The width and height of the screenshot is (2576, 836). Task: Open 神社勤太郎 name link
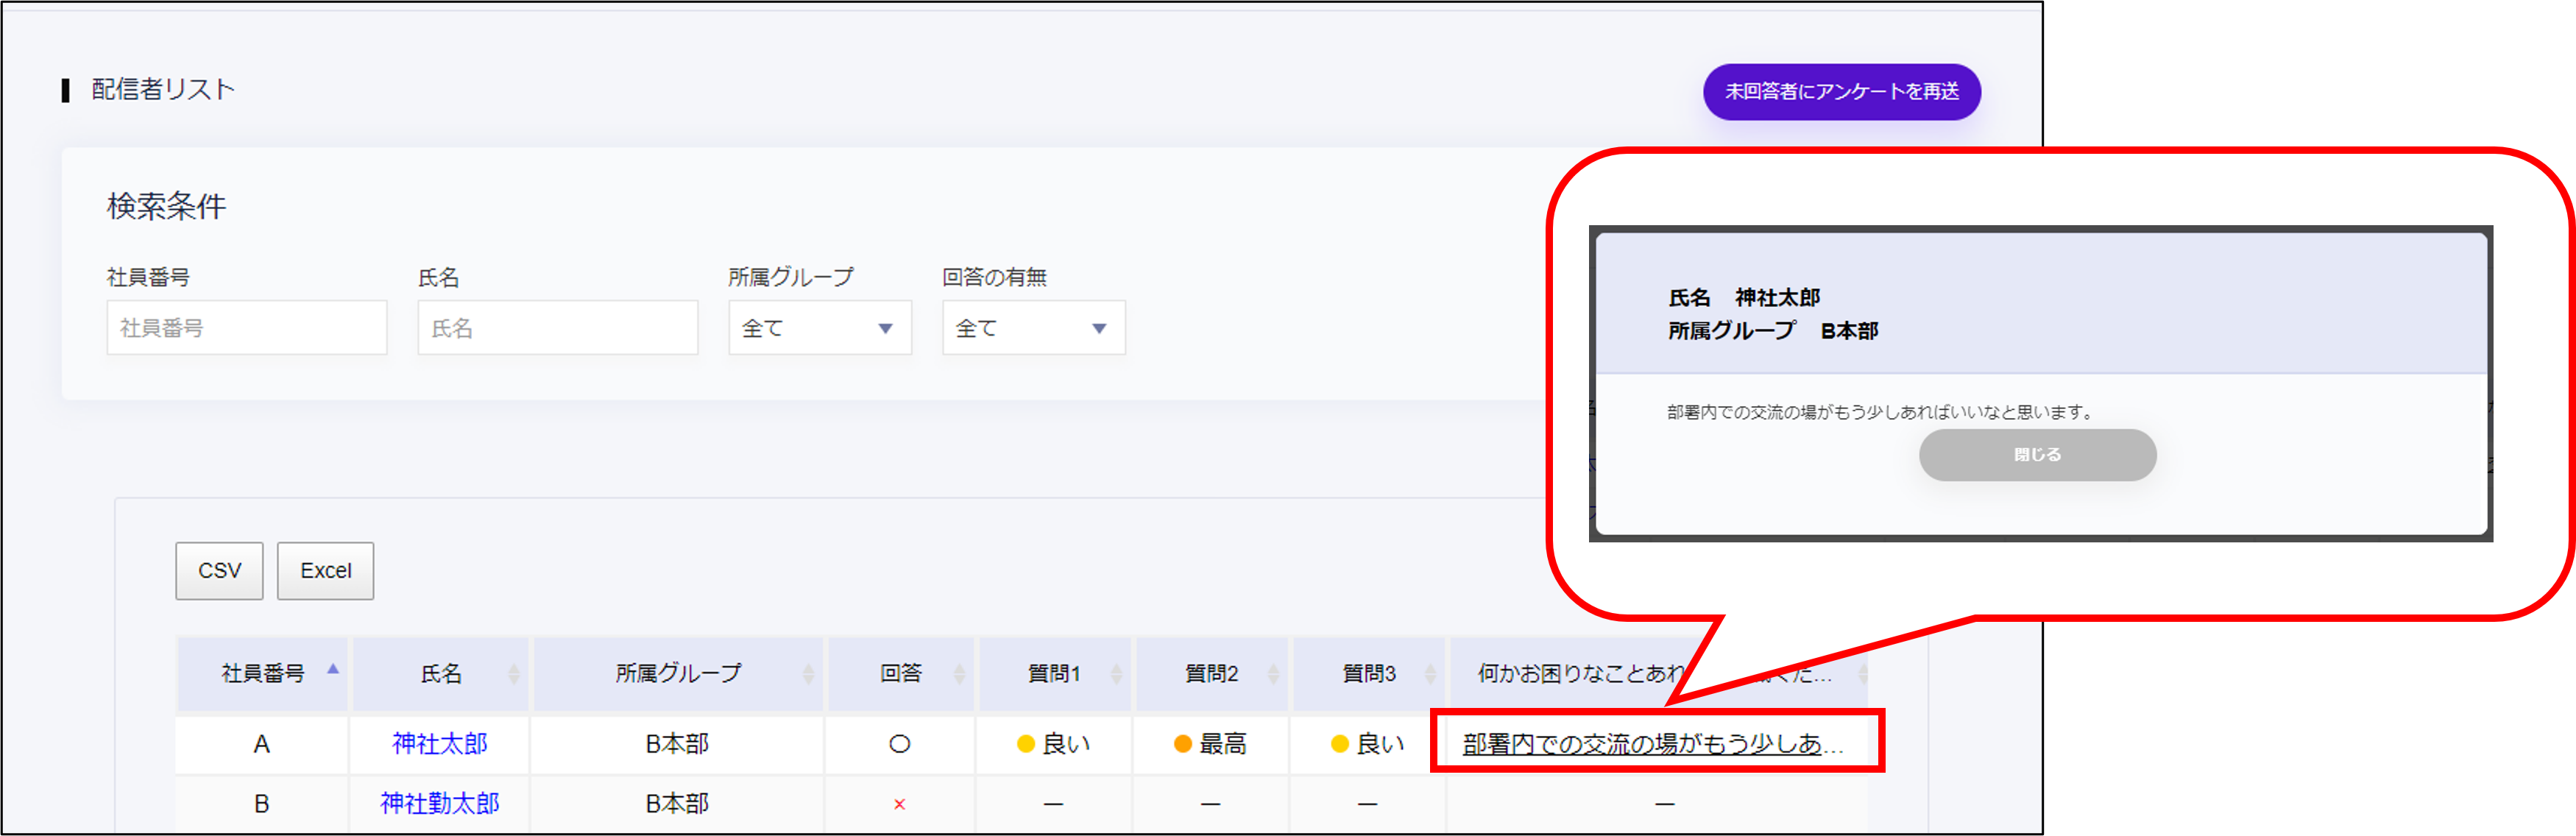[439, 804]
